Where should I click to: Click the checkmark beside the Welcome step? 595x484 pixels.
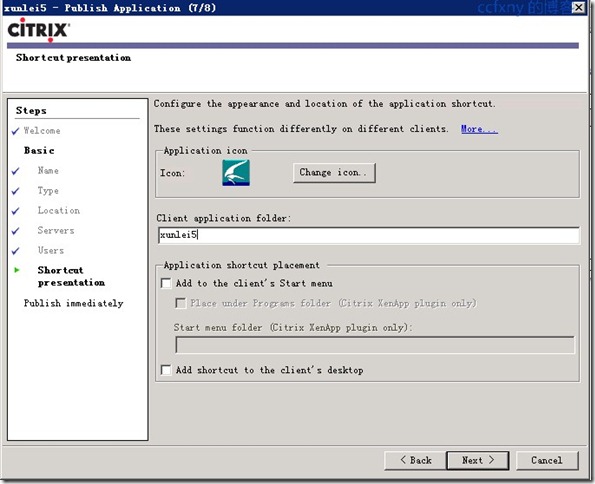(16, 131)
